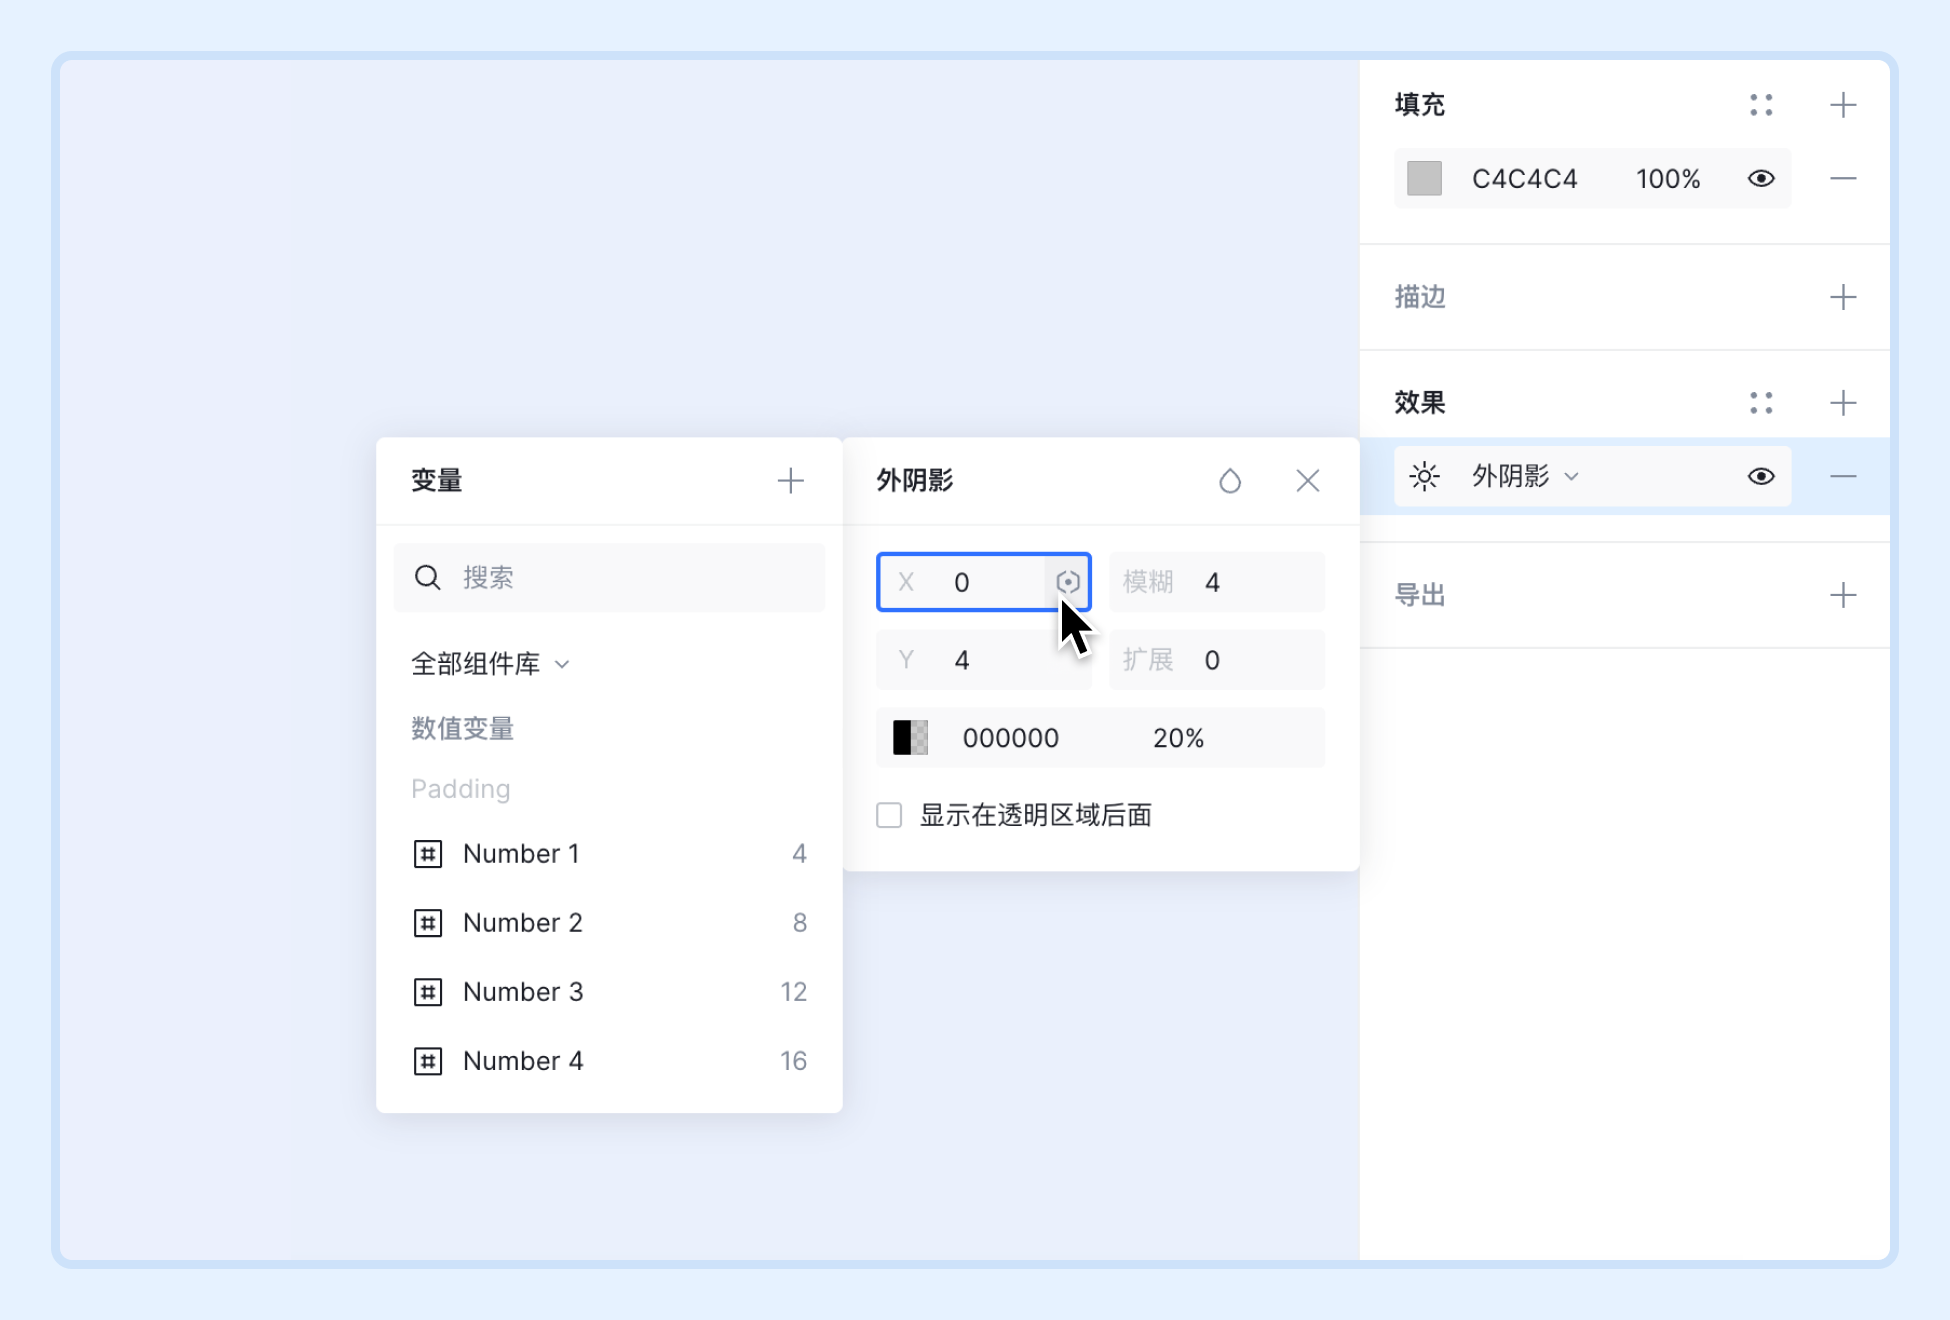Open blend mode droplet icon in shadow panel
Screen dimensions: 1950x1320
click(x=1230, y=481)
